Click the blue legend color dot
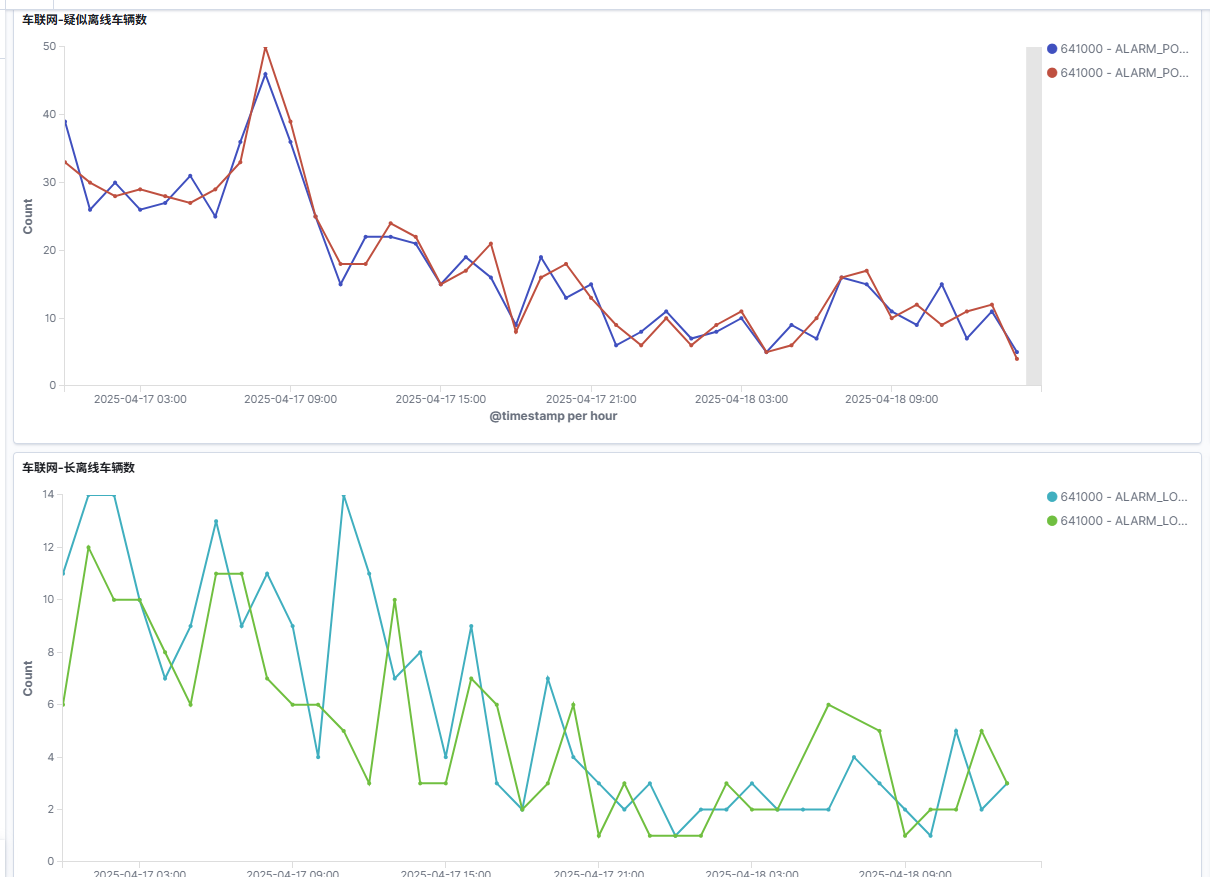This screenshot has height=877, width=1210. click(1052, 49)
